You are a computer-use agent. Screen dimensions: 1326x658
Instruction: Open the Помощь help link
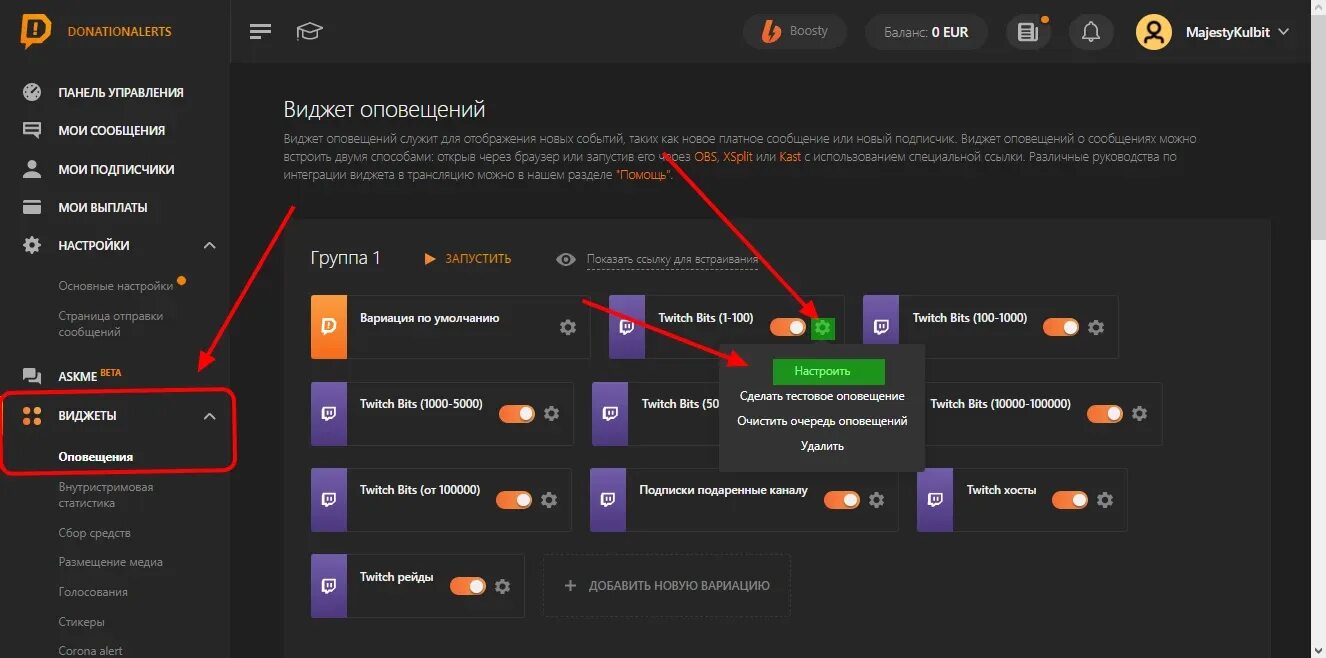645,174
